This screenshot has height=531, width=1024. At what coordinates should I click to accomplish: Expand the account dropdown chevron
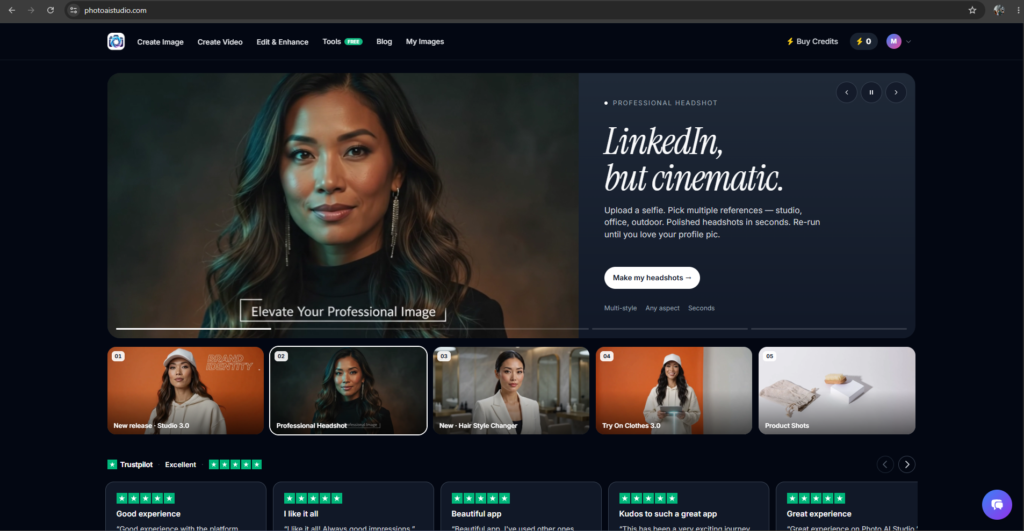[x=908, y=42]
